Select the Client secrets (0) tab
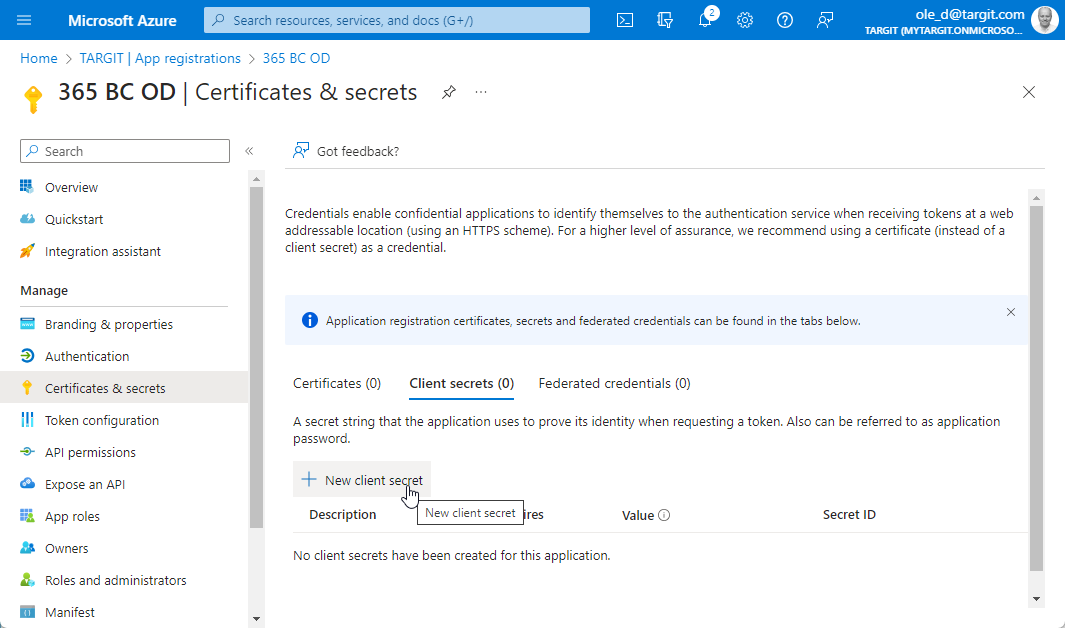 point(461,384)
